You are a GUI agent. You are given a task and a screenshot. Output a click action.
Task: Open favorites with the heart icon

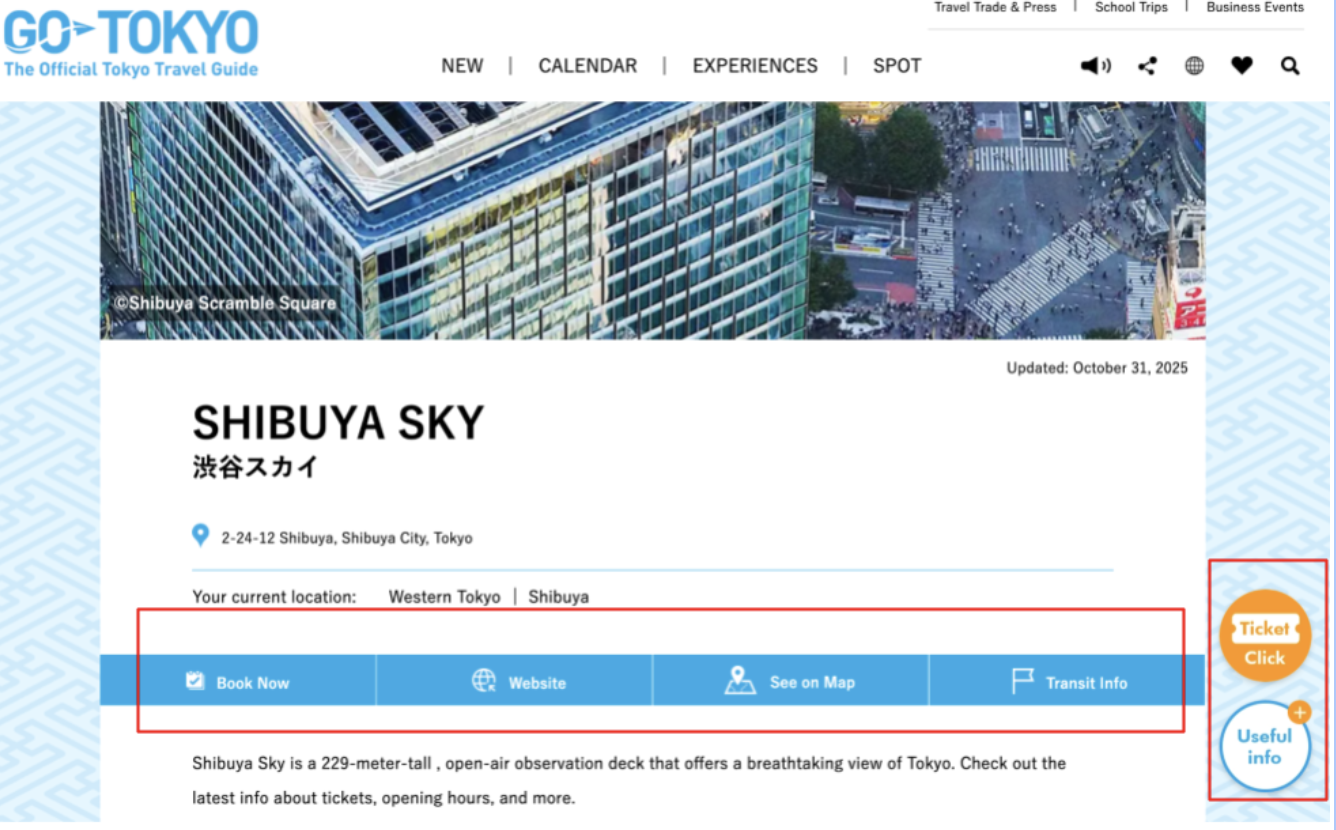coord(1242,66)
